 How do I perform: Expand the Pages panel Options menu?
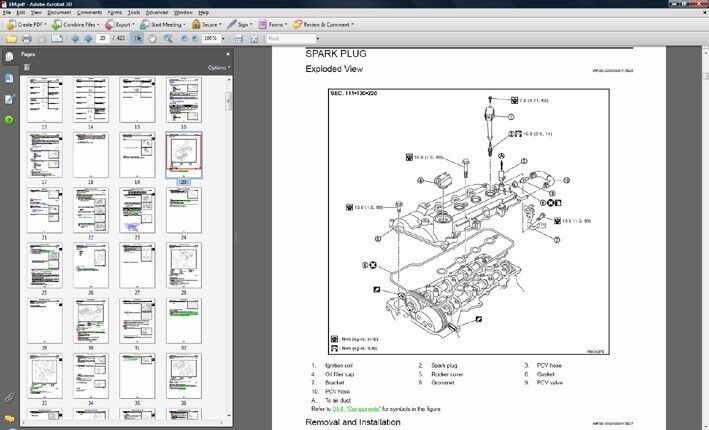pyautogui.click(x=218, y=67)
